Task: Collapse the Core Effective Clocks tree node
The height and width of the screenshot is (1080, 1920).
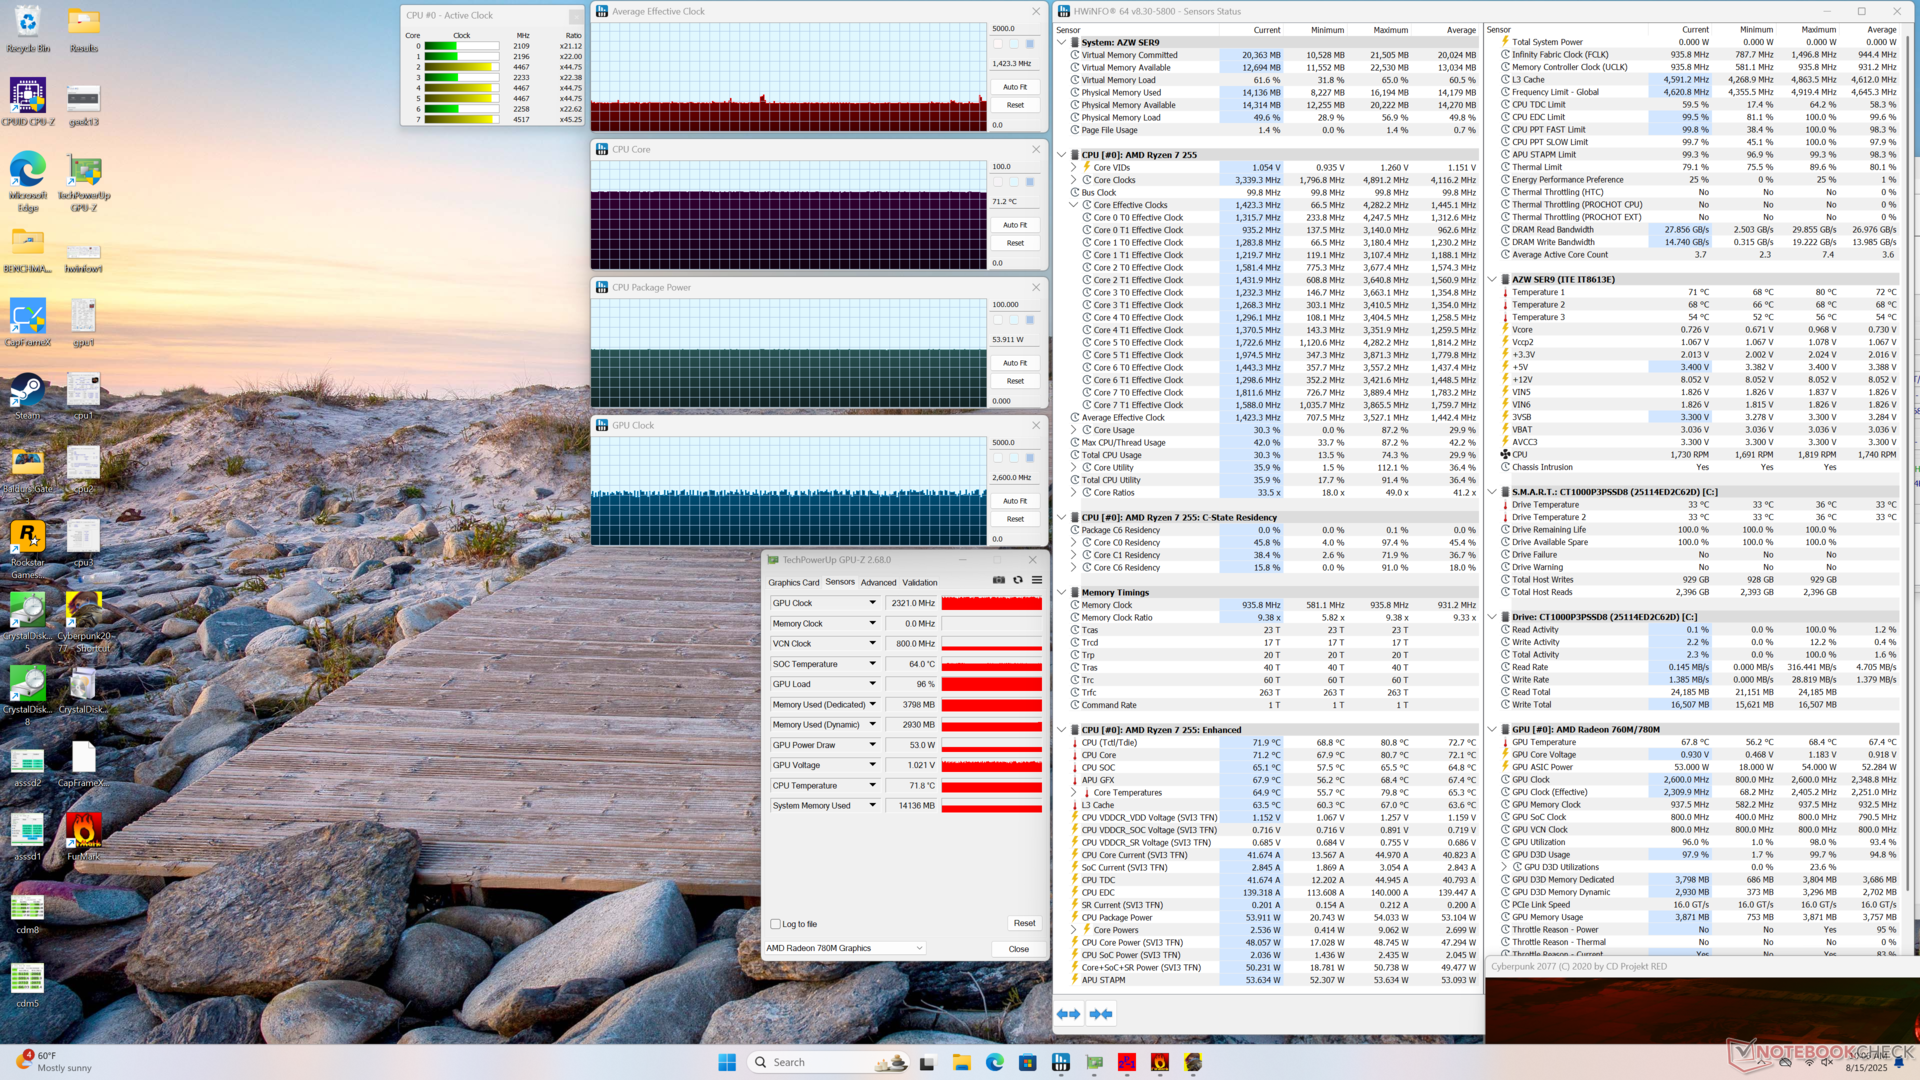Action: coord(1074,205)
